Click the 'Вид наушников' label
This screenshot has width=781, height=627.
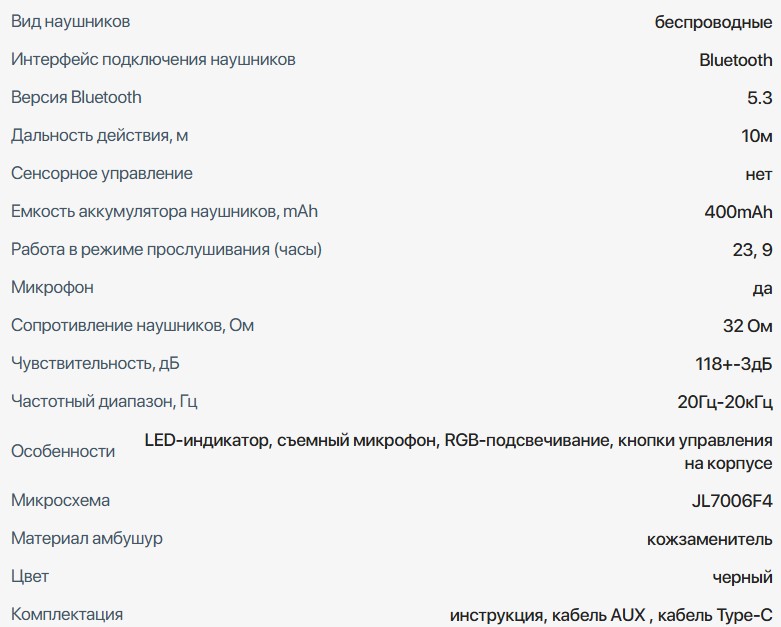[70, 21]
